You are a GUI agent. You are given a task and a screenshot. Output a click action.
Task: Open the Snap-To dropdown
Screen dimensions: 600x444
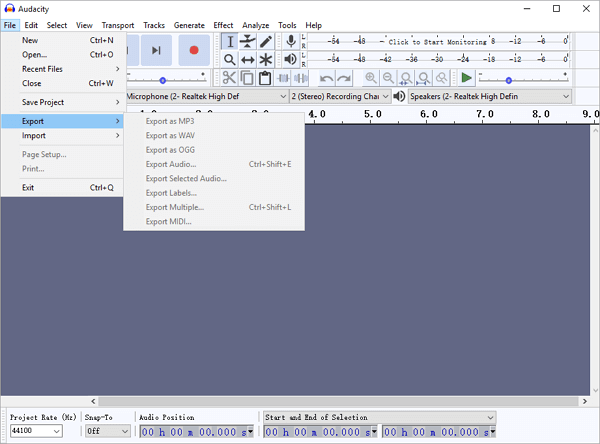coord(107,431)
